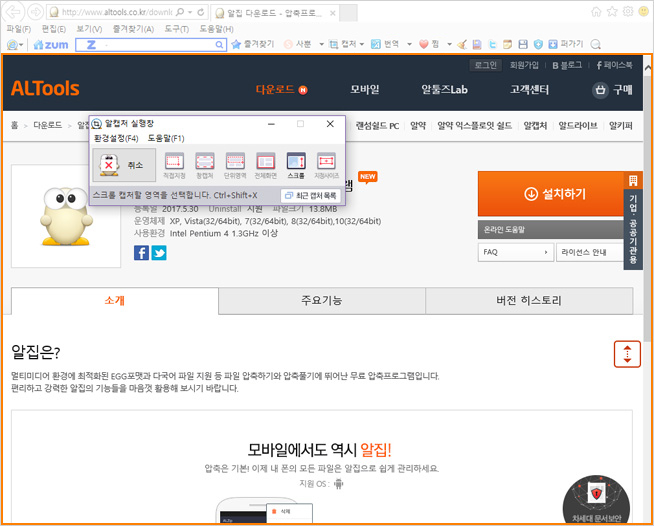This screenshot has height=526, width=654.
Task: Close the 알집 다운로드 browser tab
Action: (332, 13)
